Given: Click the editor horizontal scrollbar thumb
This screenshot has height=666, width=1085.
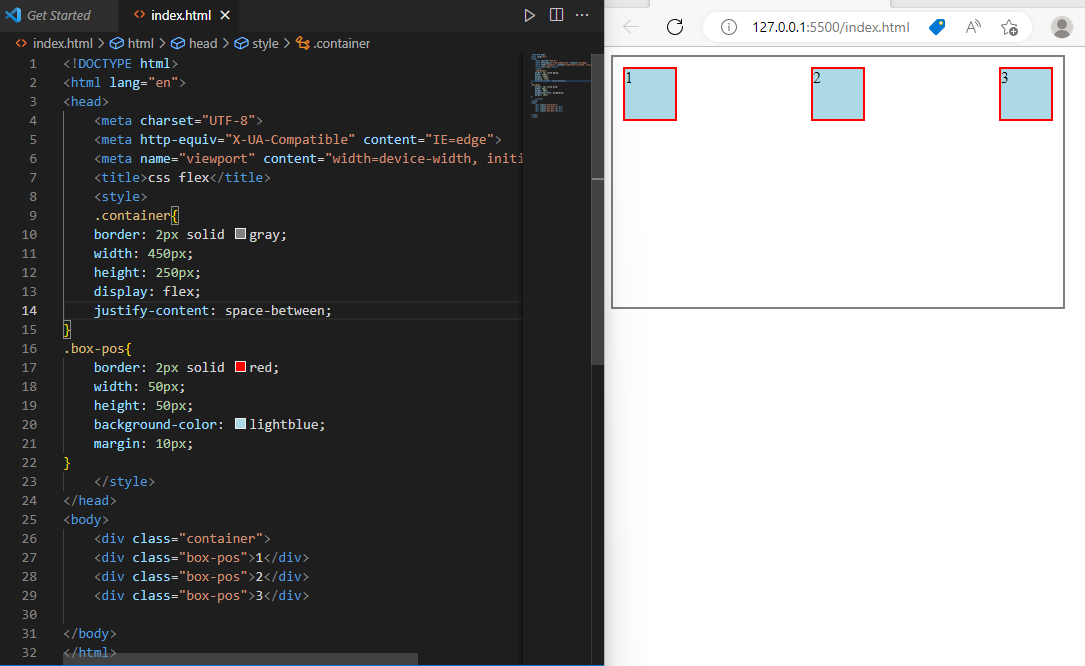Looking at the screenshot, I should point(240,658).
